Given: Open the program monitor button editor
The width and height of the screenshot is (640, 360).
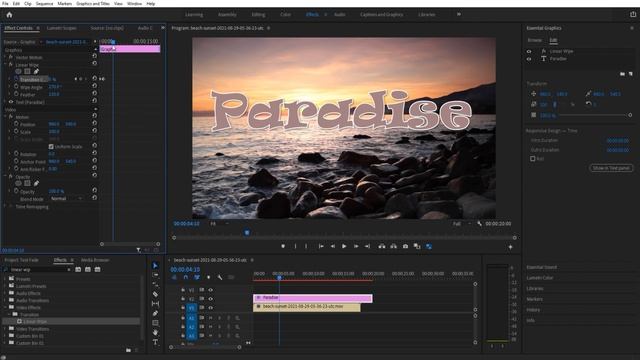Looking at the screenshot, I should pos(510,247).
